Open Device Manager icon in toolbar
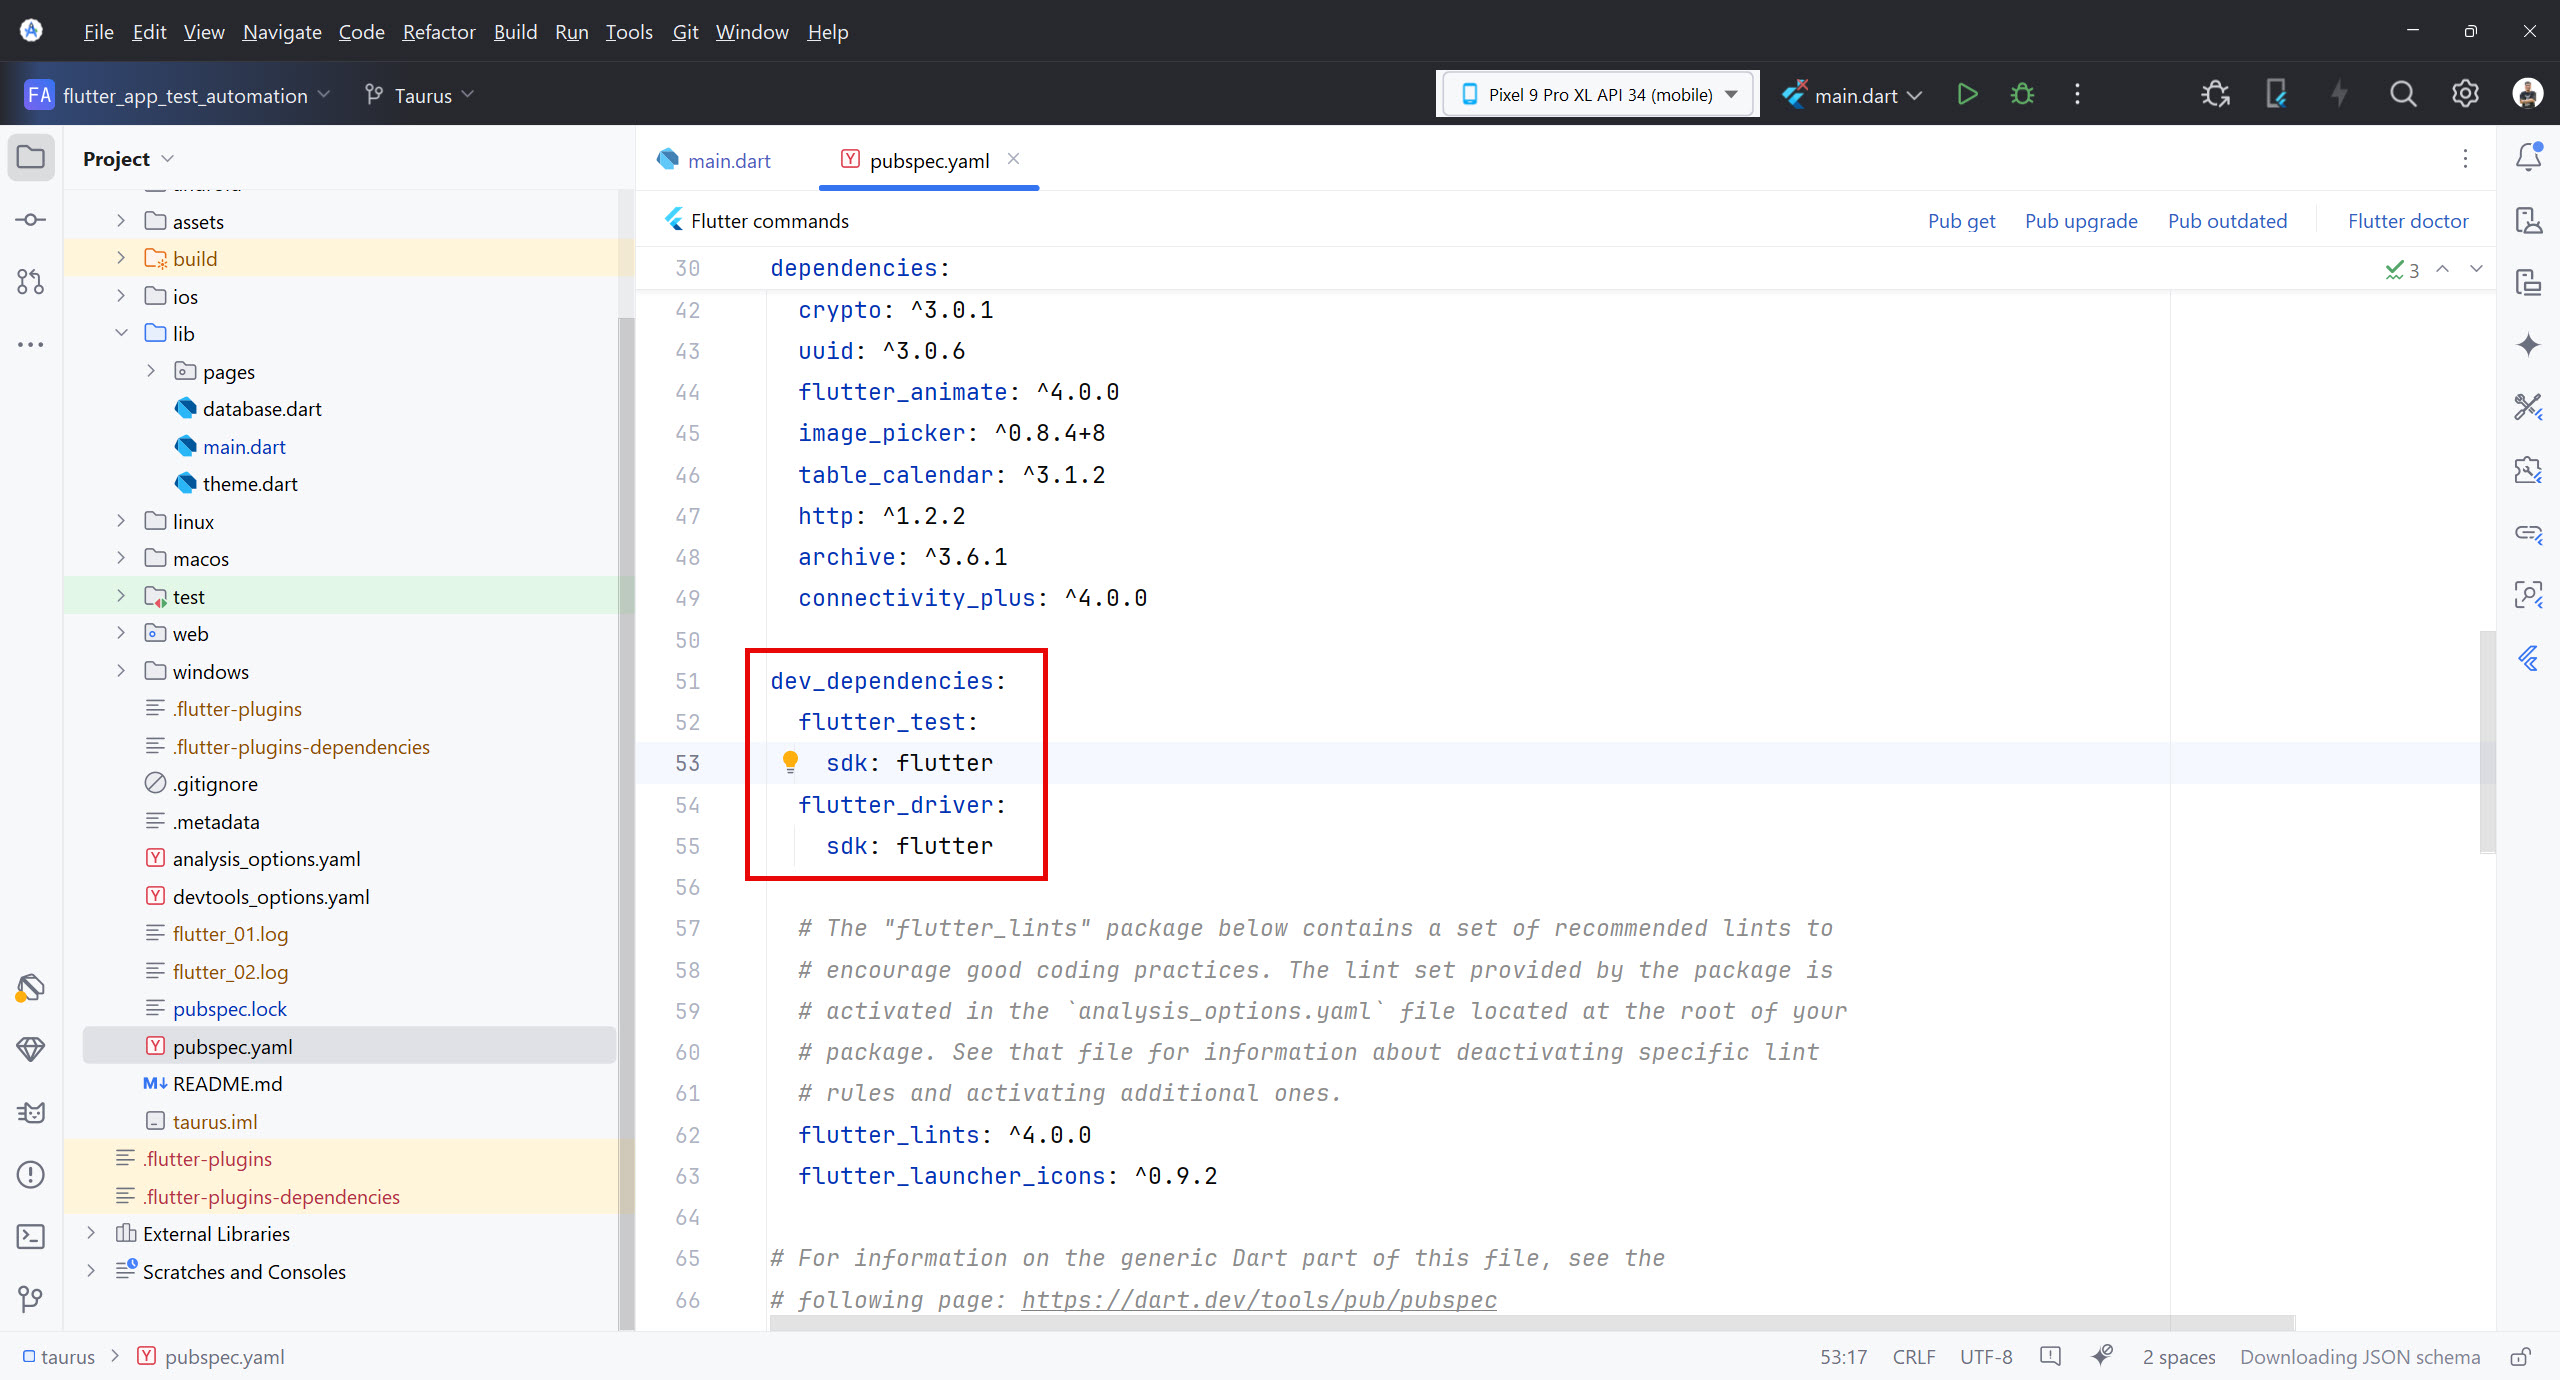The height and width of the screenshot is (1380, 2560). pyautogui.click(x=2277, y=94)
